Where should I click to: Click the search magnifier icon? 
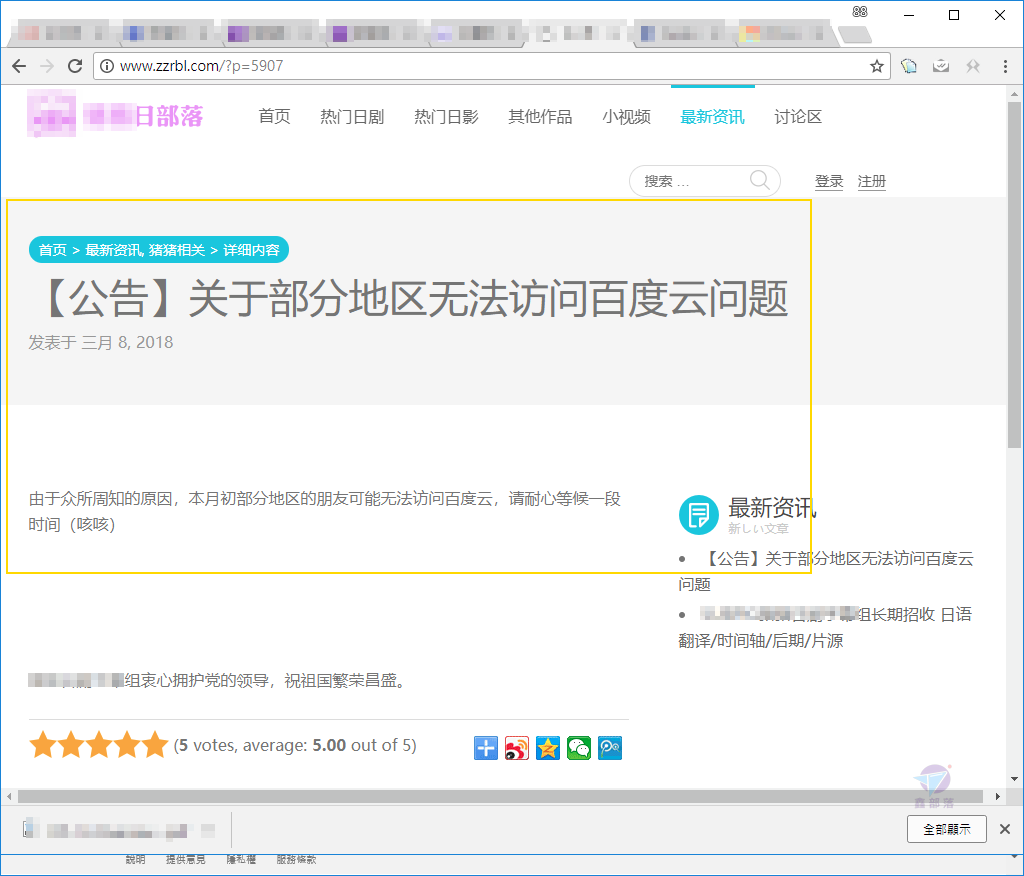click(760, 180)
